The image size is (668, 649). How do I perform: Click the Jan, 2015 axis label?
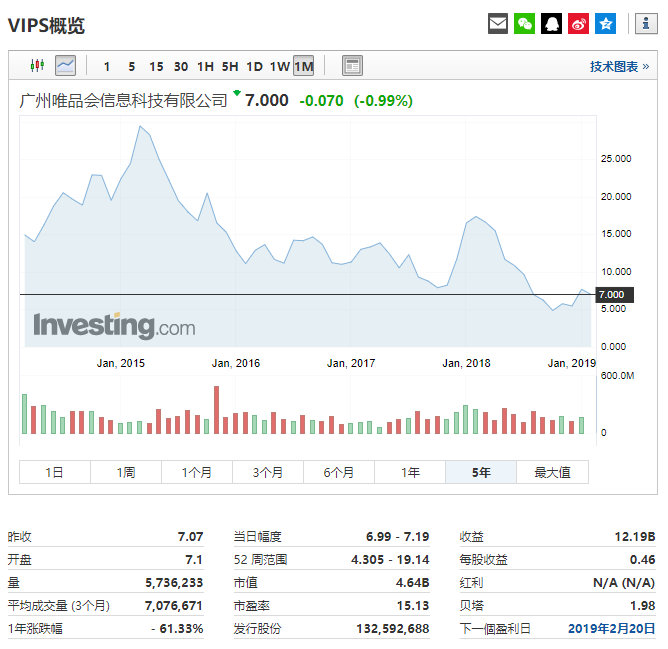click(x=121, y=363)
